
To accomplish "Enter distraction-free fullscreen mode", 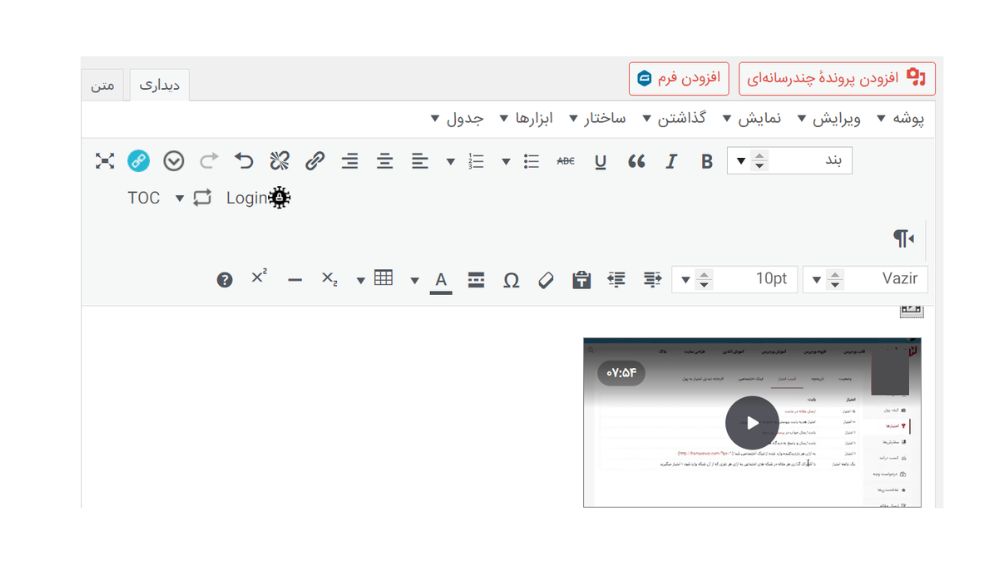I will coord(105,161).
